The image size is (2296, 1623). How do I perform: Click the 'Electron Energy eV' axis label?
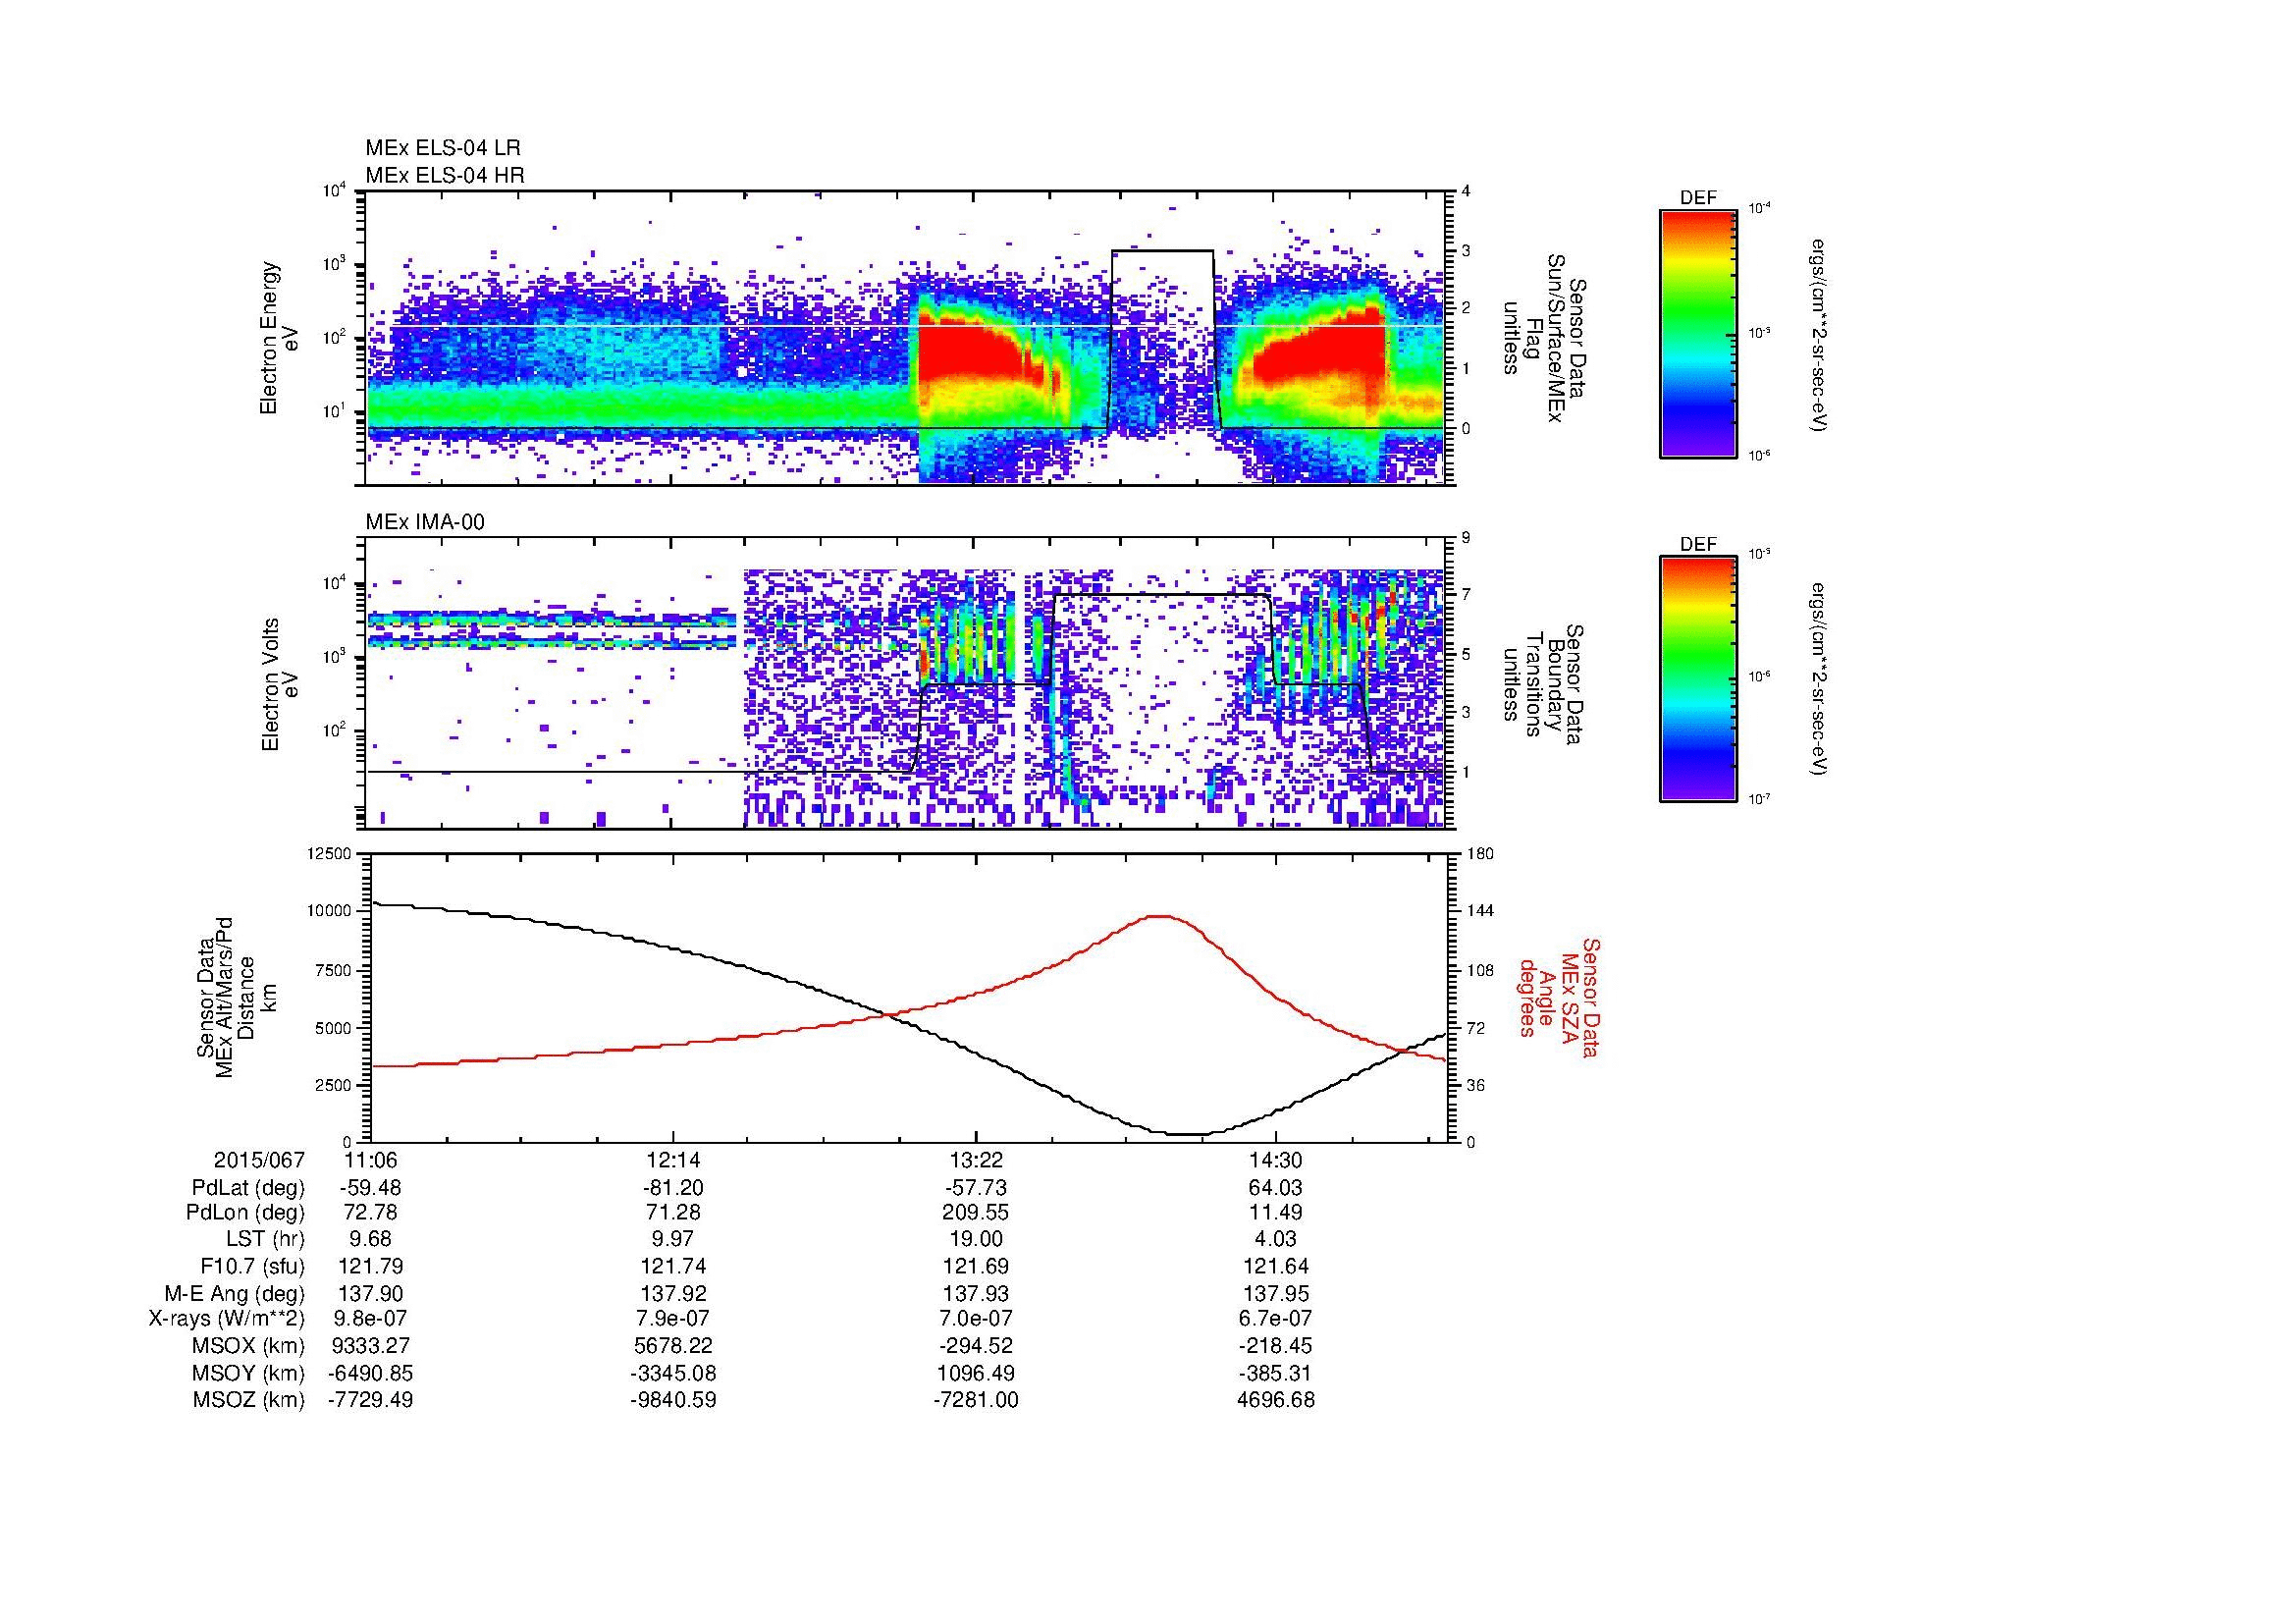pos(279,338)
